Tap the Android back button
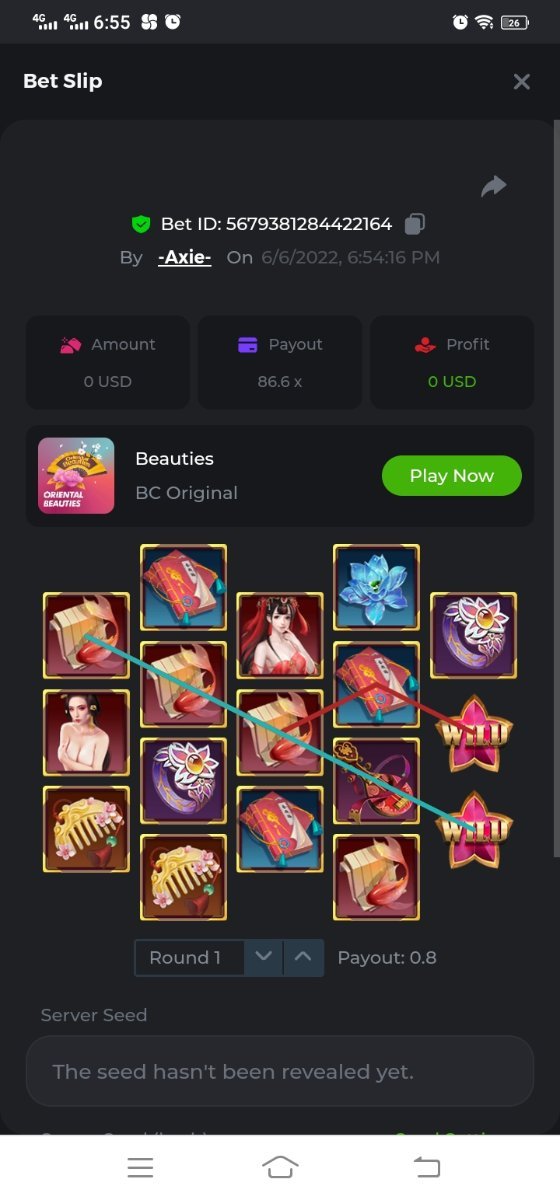Image resolution: width=560 pixels, height=1200 pixels. click(x=426, y=1167)
